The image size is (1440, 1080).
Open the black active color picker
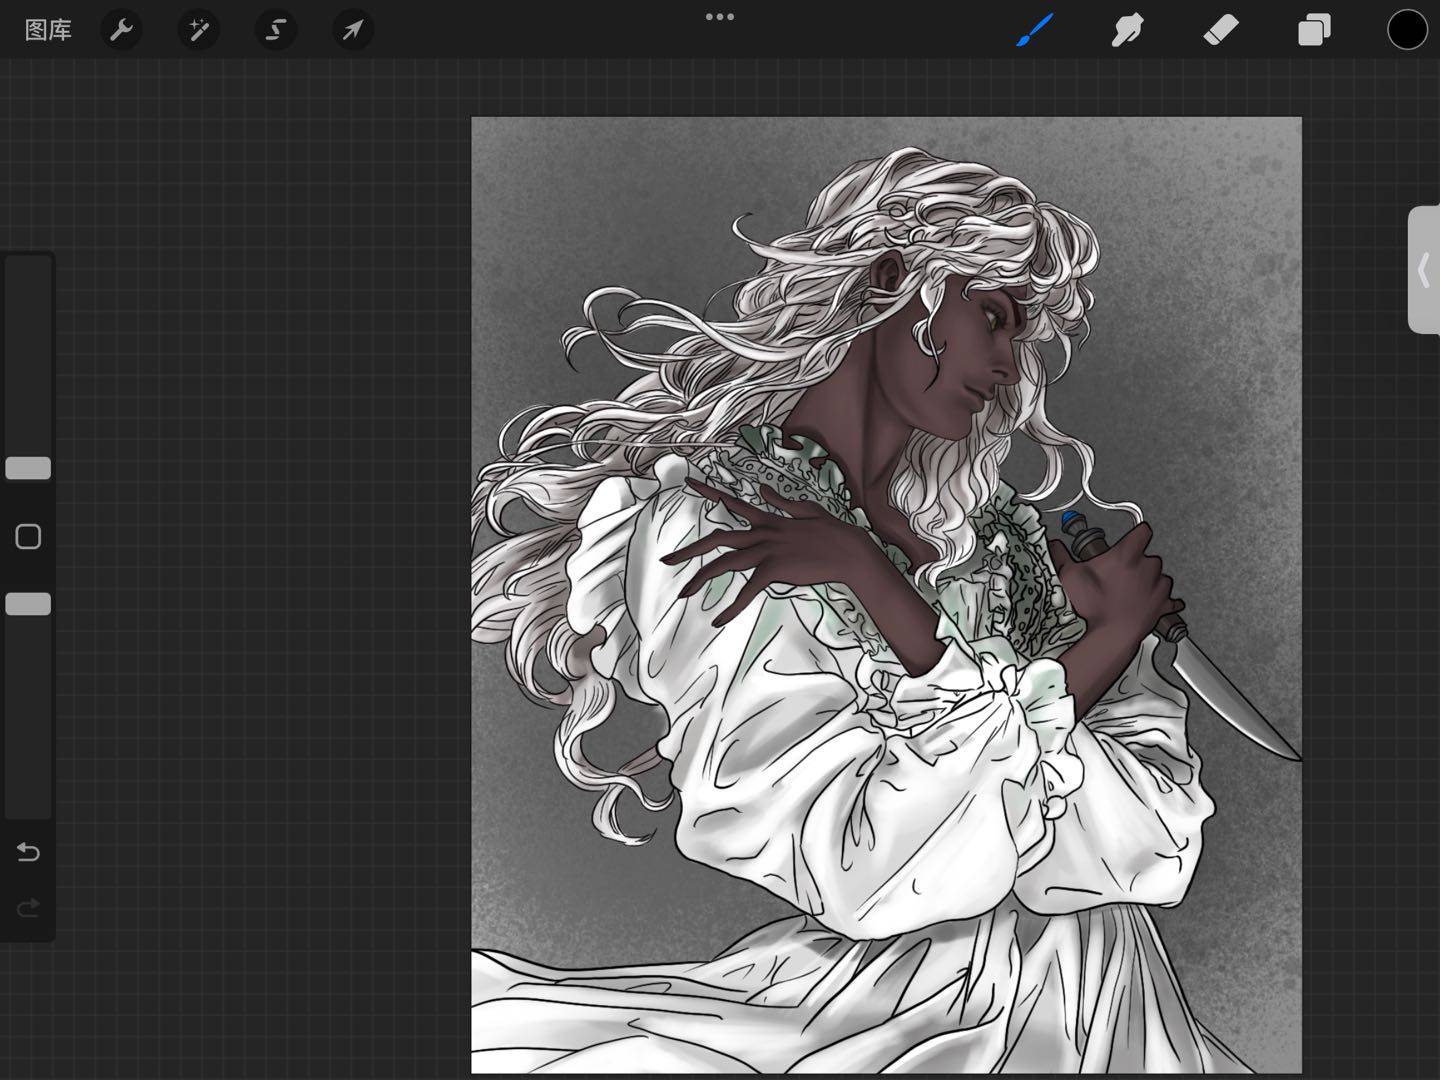point(1407,30)
